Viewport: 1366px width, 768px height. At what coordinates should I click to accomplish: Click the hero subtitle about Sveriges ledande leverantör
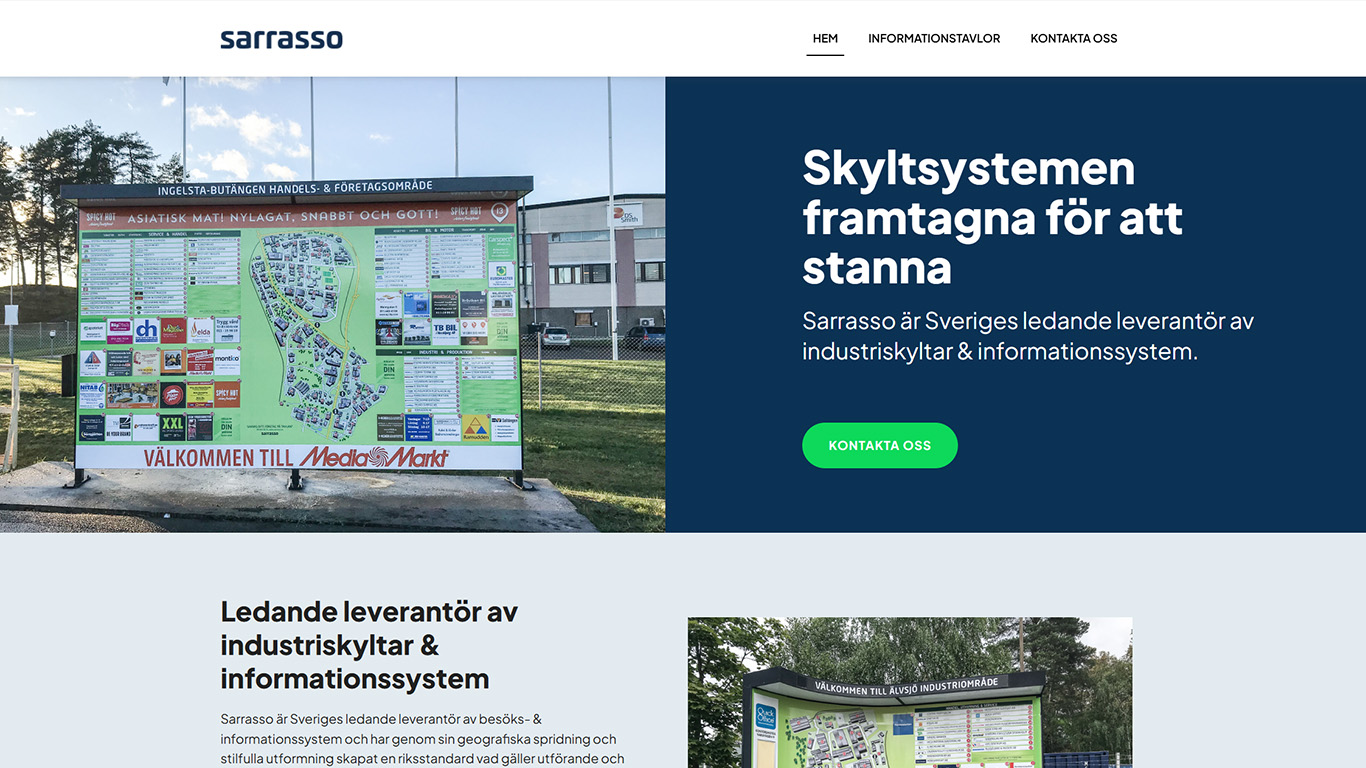point(1027,336)
